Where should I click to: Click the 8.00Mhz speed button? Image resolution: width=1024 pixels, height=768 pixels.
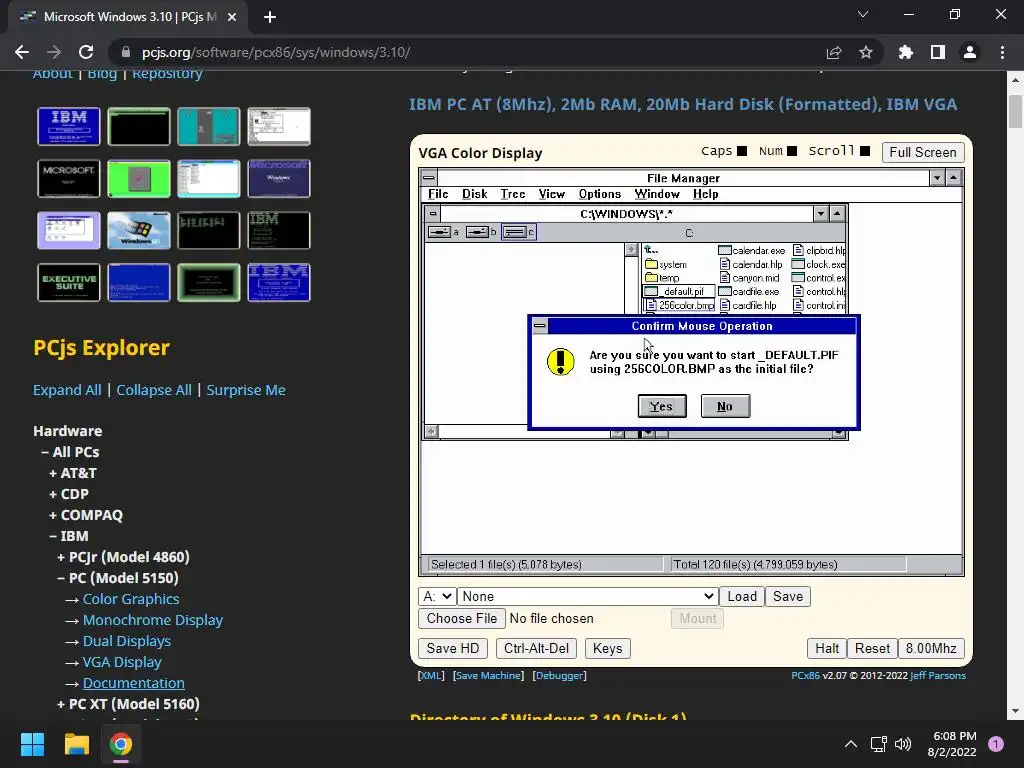931,648
